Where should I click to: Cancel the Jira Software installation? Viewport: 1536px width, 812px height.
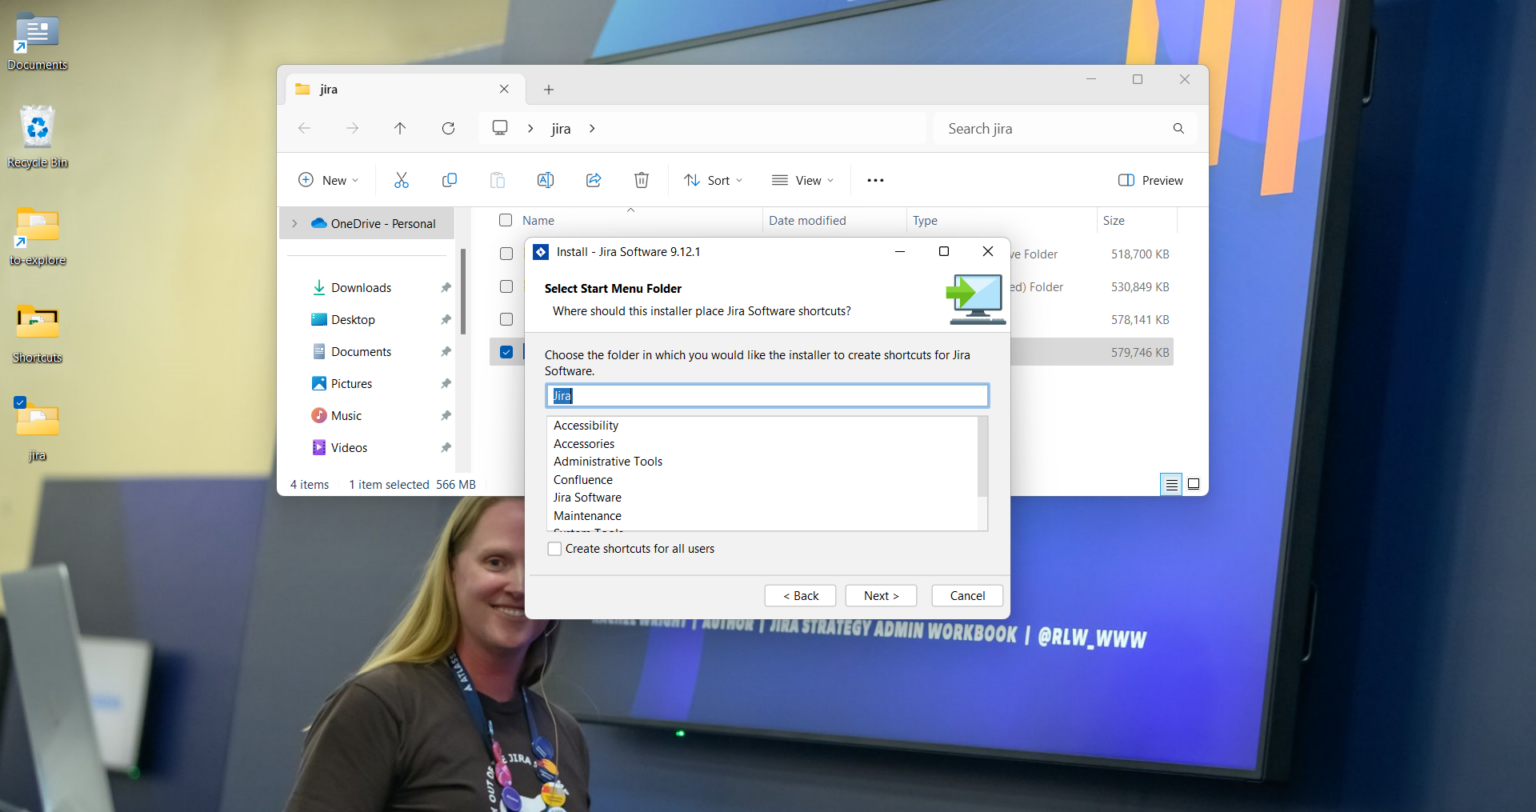[966, 595]
